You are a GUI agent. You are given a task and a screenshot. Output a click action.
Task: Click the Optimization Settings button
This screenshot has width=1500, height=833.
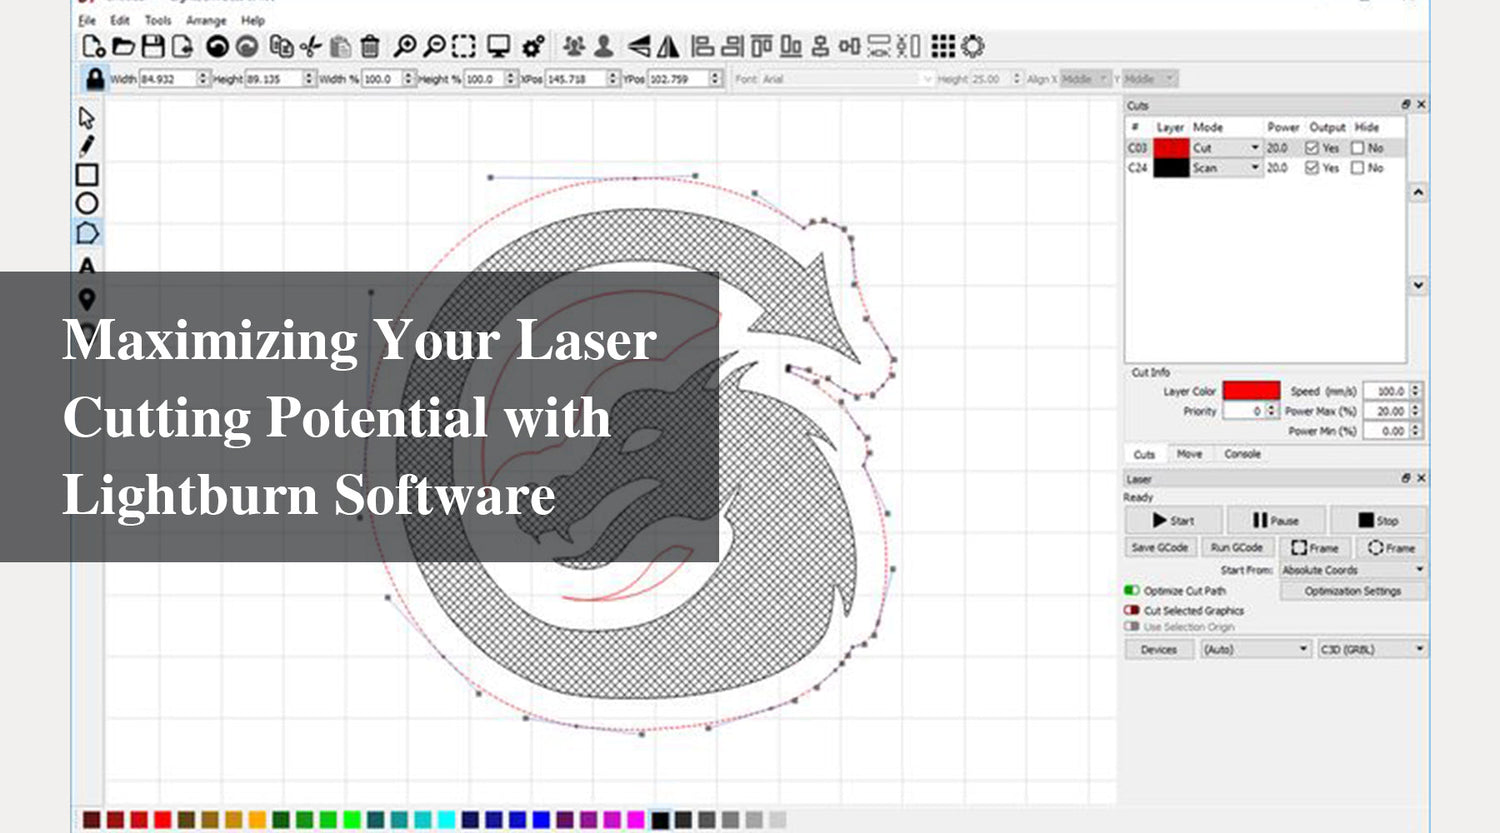click(x=1351, y=591)
